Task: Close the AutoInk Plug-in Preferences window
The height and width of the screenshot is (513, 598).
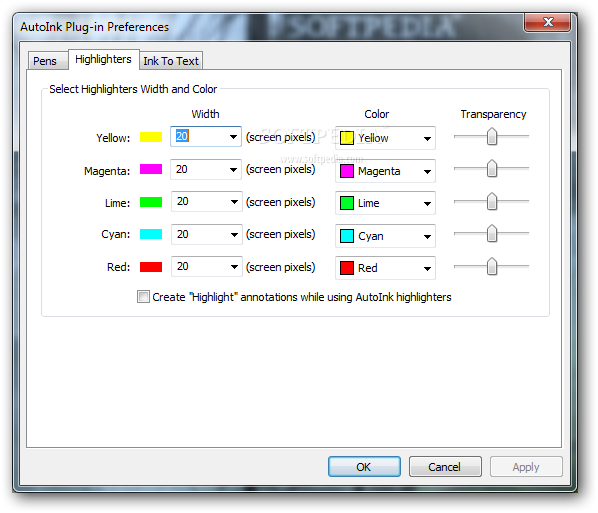Action: point(548,22)
